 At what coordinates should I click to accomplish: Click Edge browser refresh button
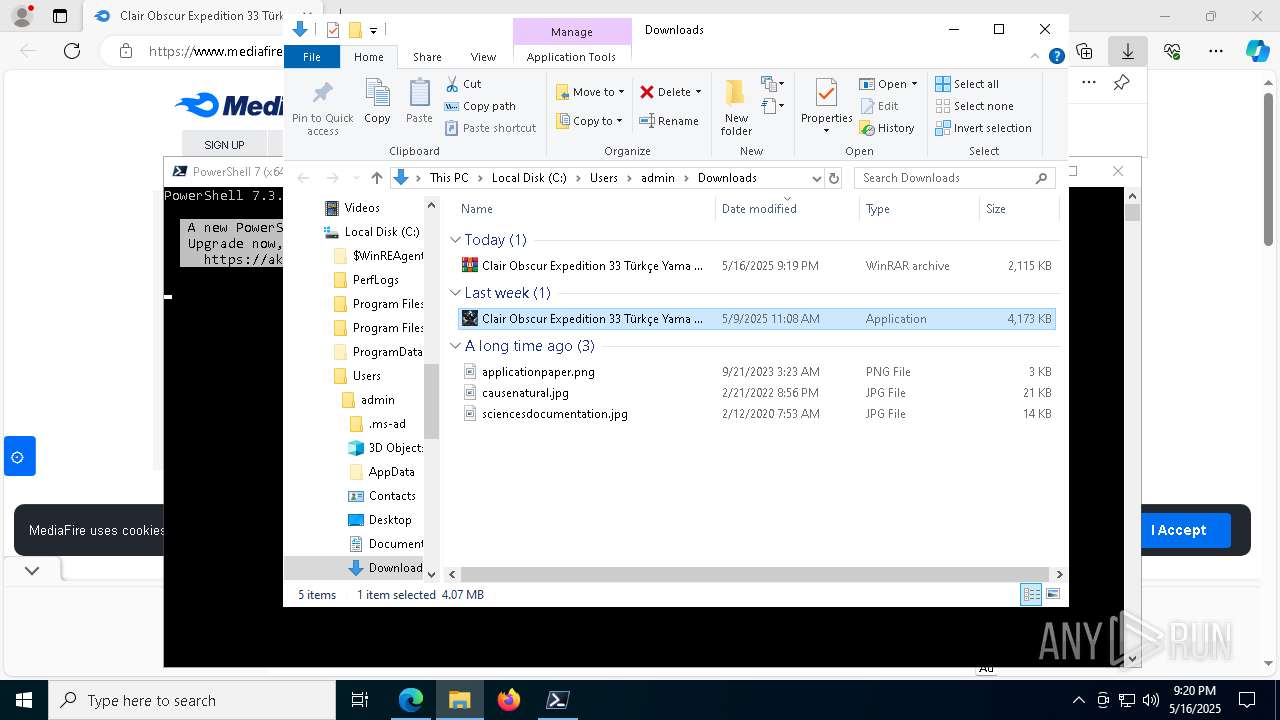pos(72,51)
